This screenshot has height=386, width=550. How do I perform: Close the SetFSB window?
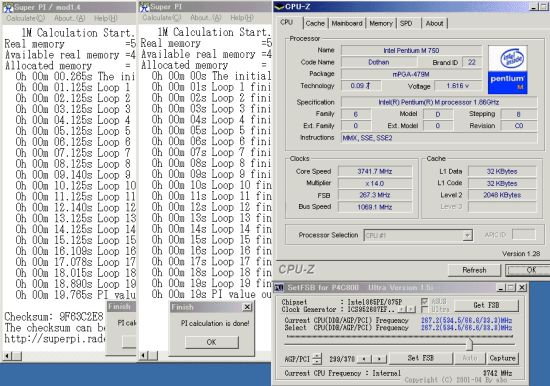522,288
